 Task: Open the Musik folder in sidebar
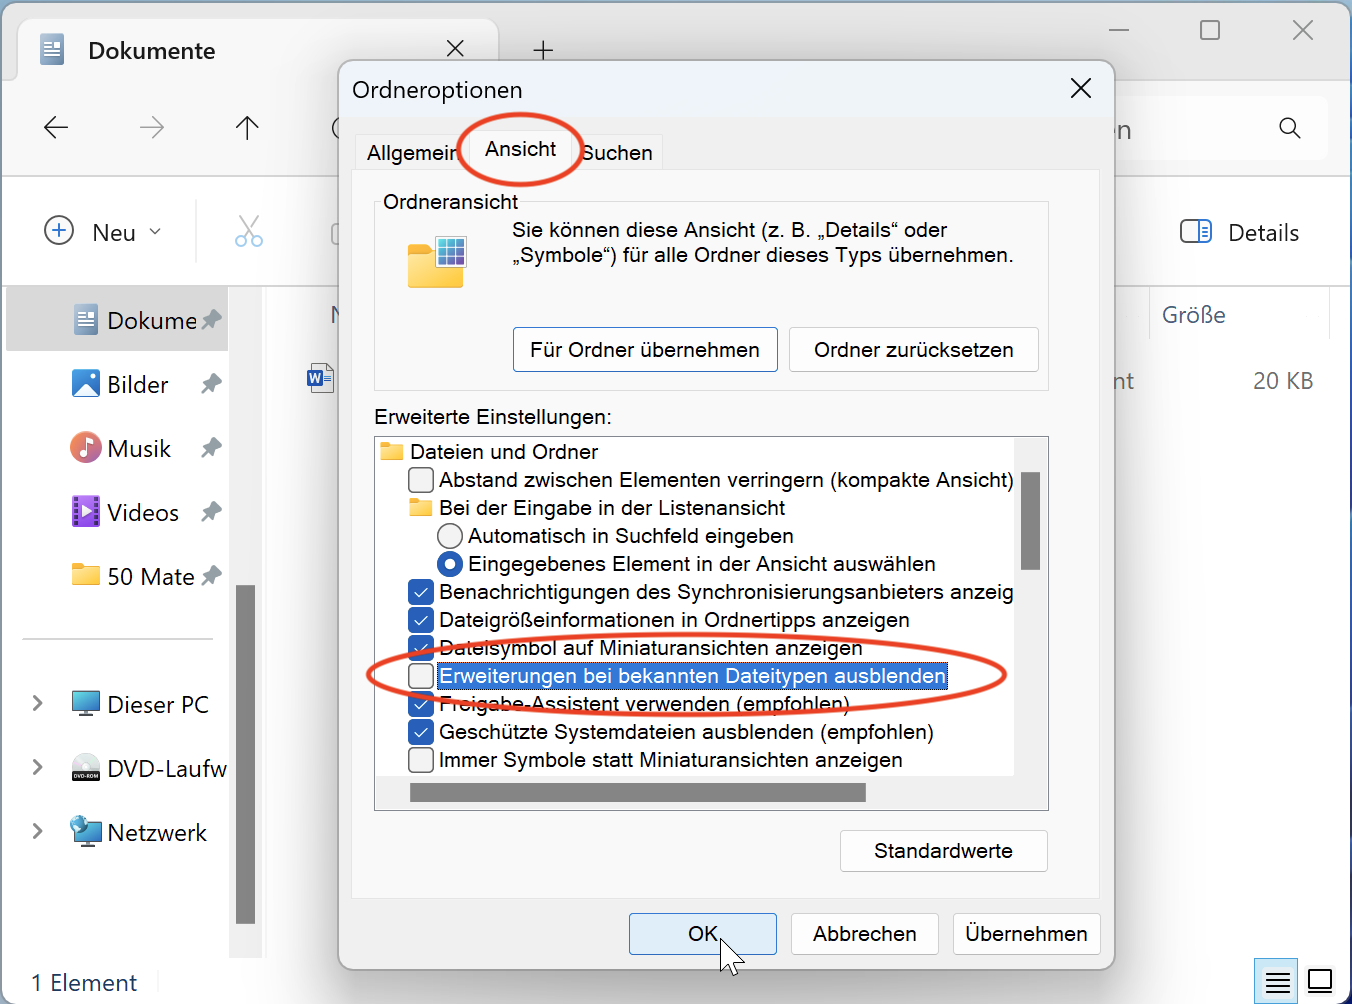coord(139,449)
